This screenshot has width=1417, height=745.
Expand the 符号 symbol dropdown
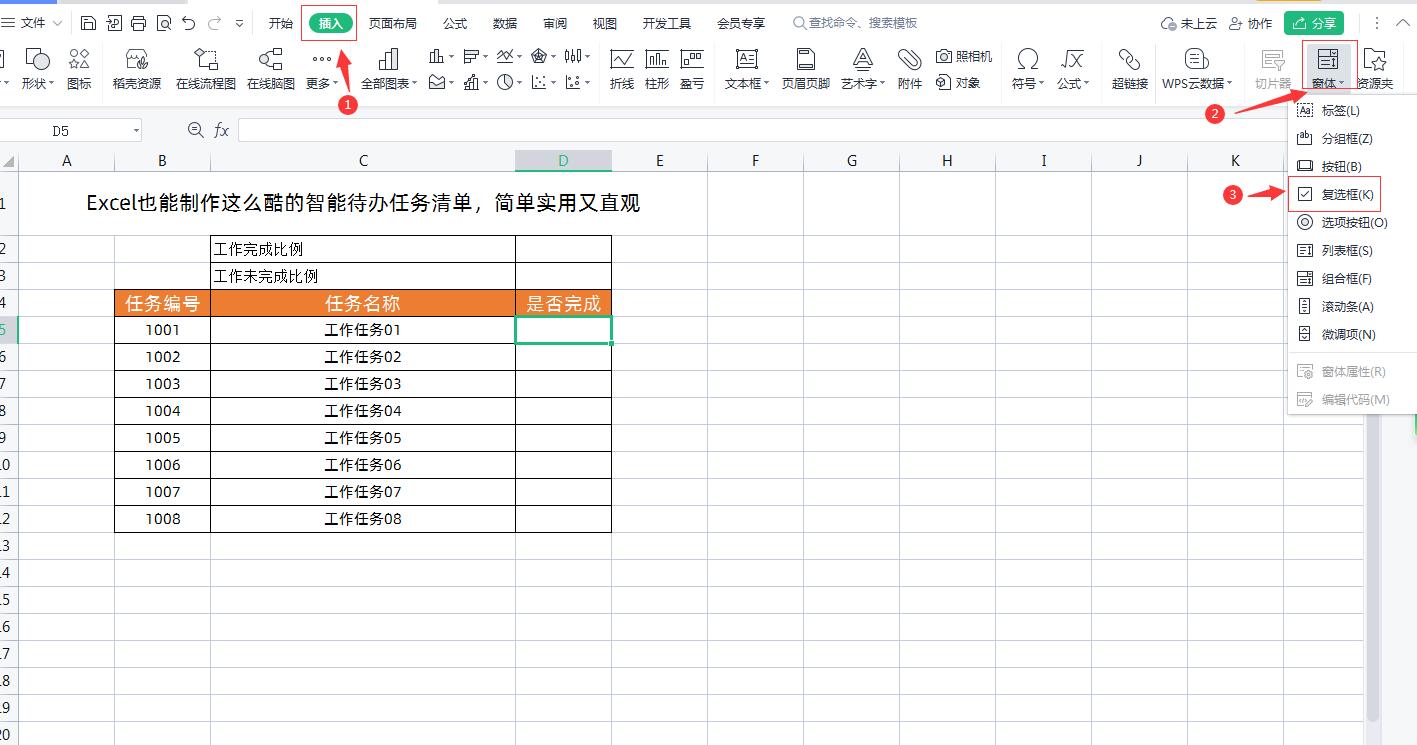[x=1027, y=68]
